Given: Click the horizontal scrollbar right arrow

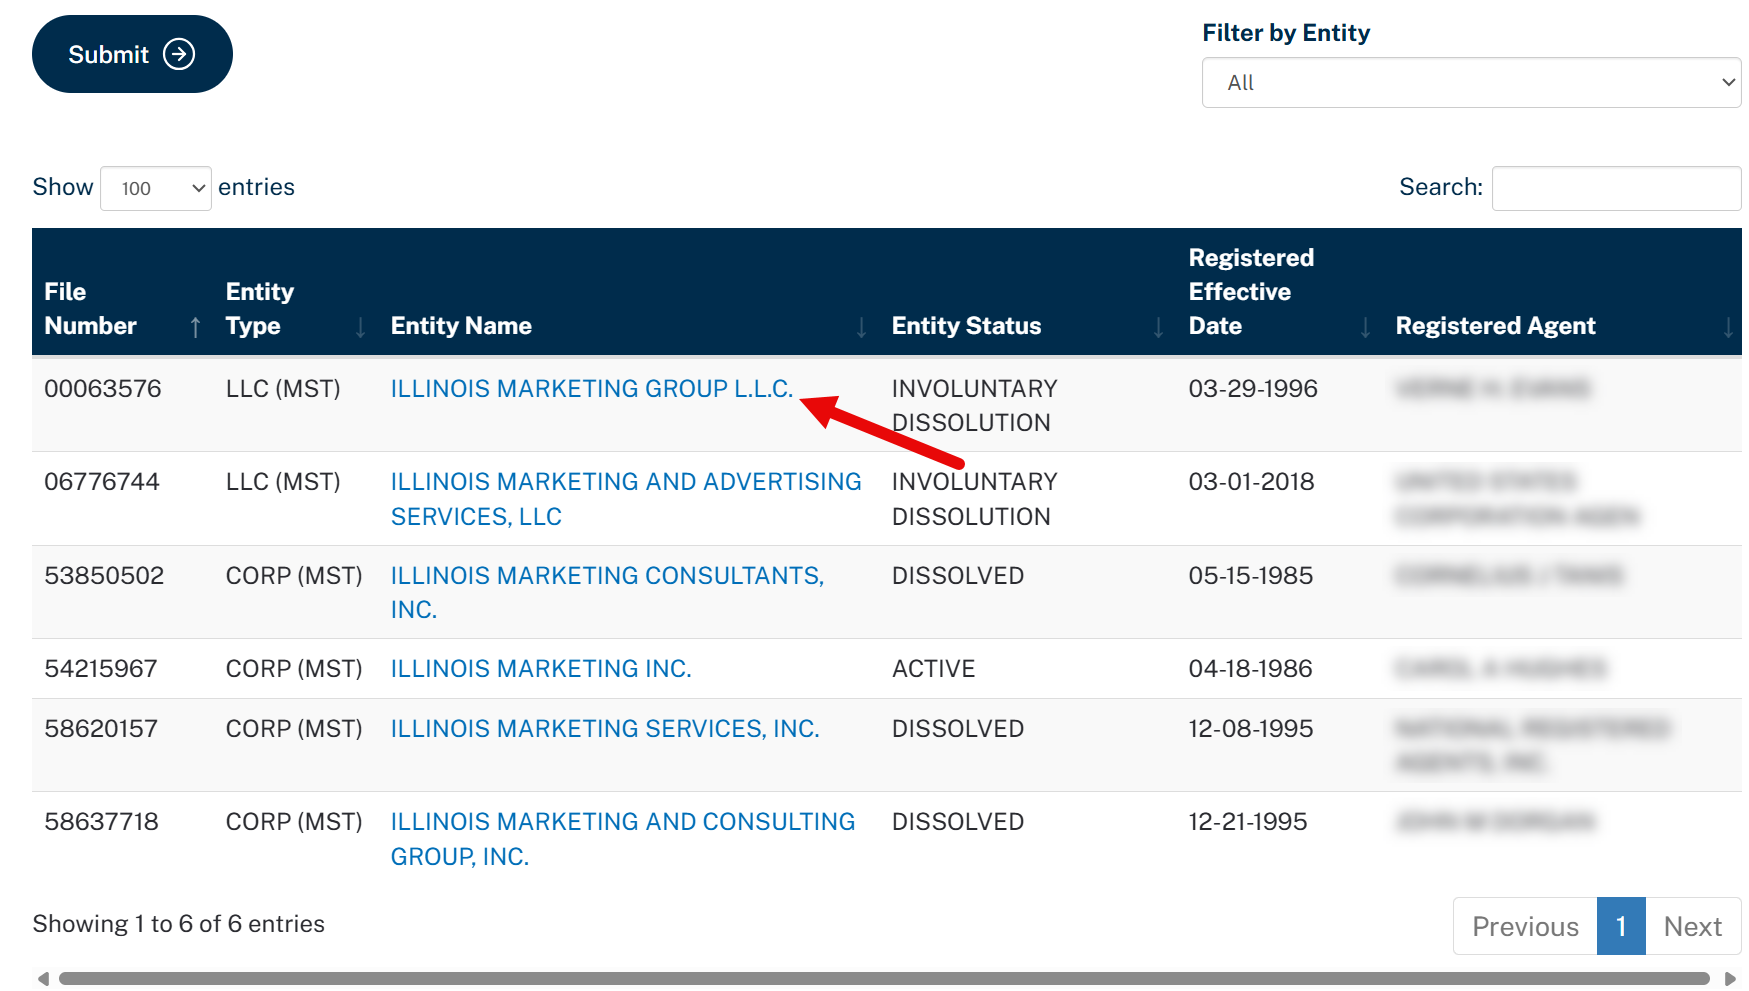Looking at the screenshot, I should tap(1730, 979).
